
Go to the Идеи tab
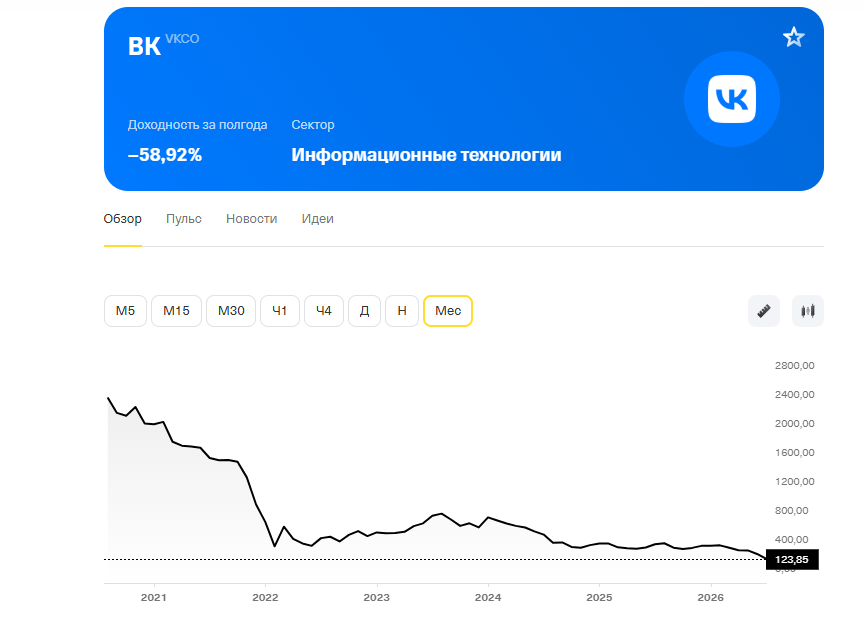318,219
